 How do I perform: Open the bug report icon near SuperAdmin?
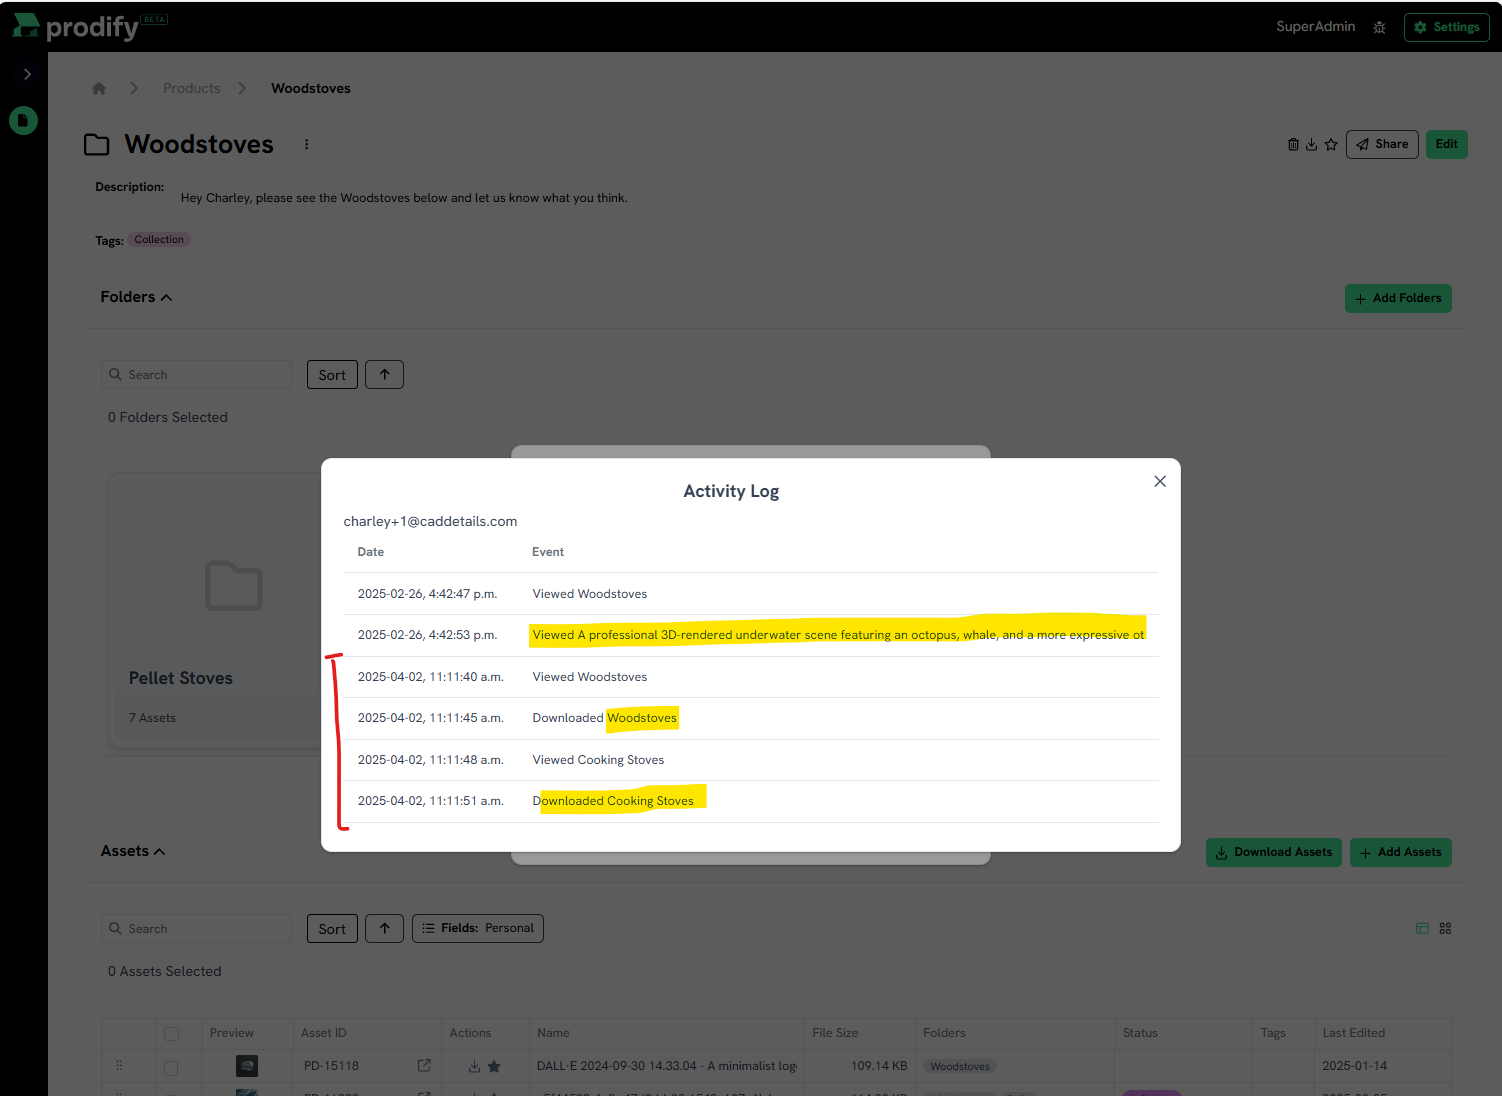(x=1379, y=27)
